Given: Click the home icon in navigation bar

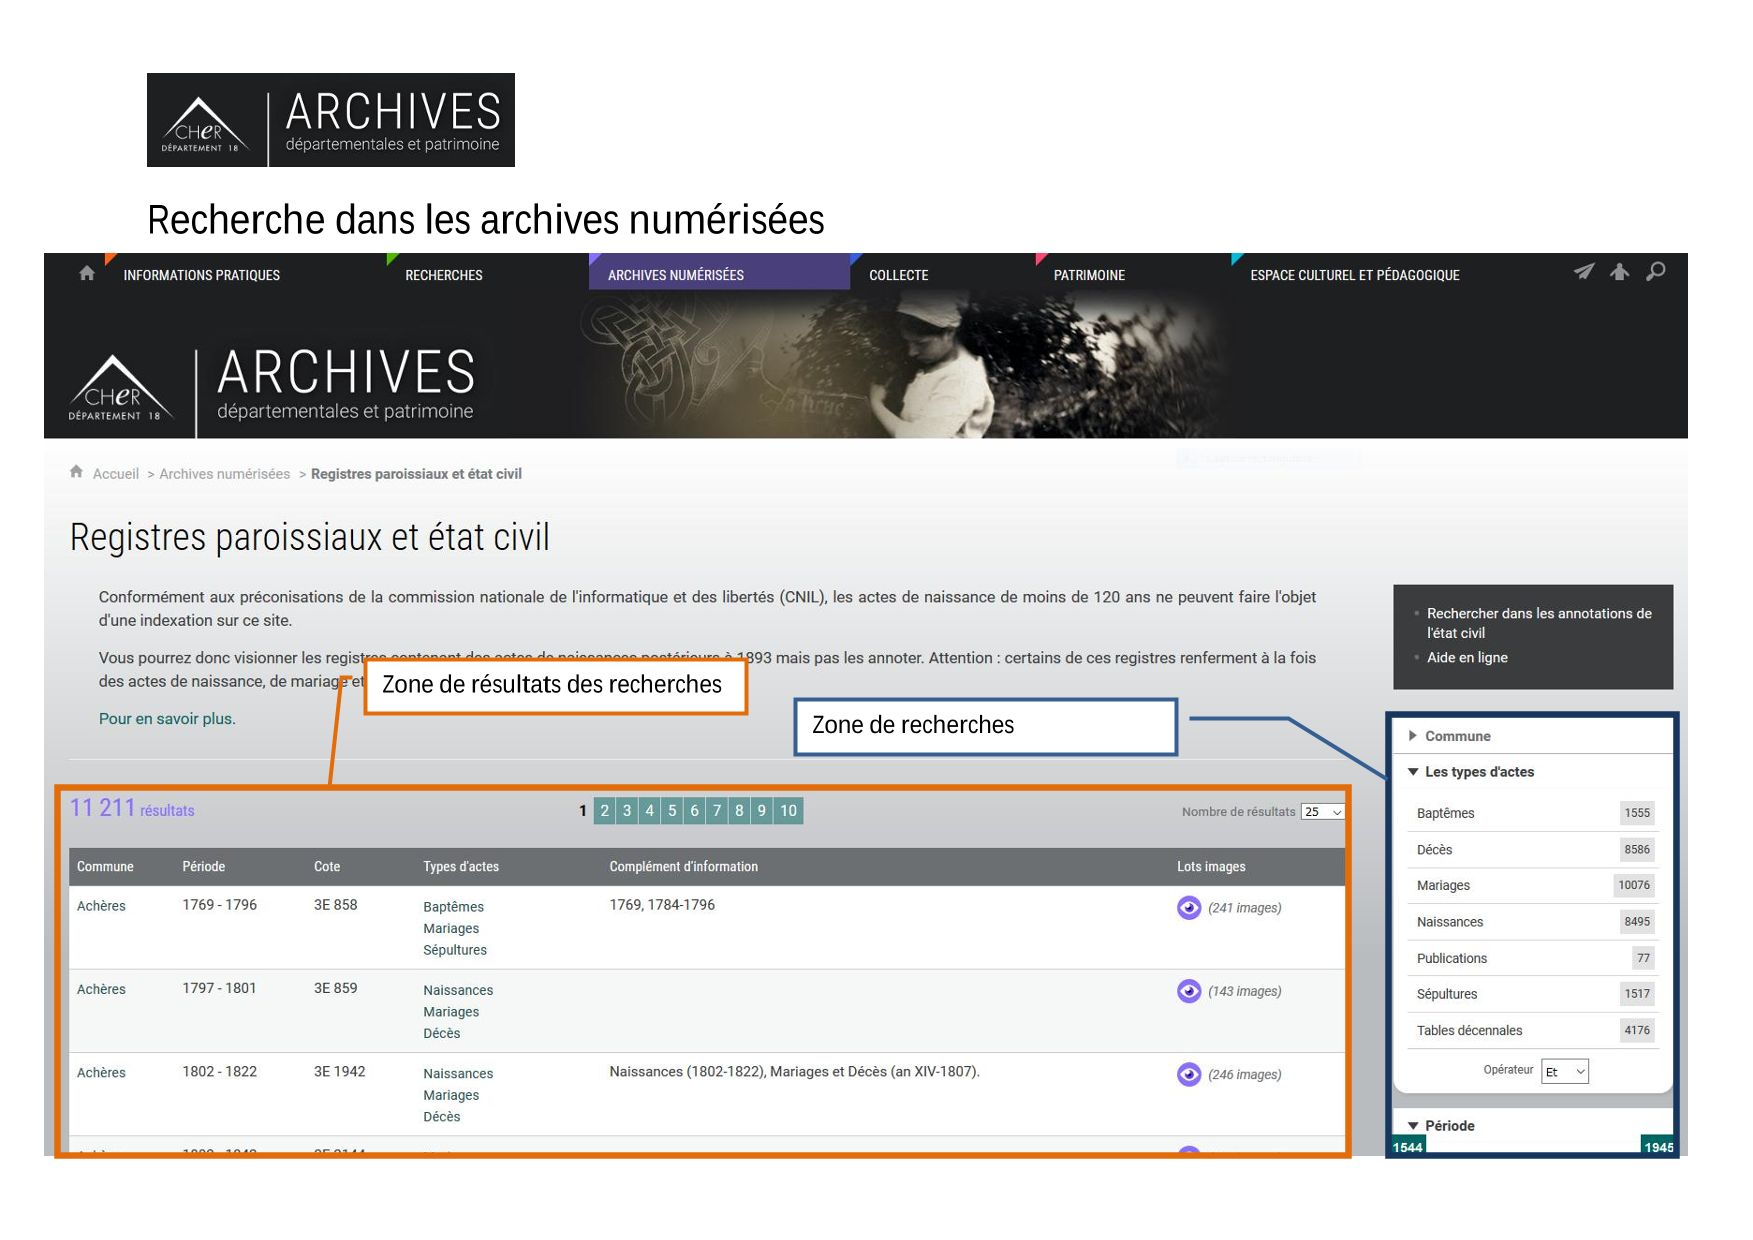Looking at the screenshot, I should tap(87, 273).
